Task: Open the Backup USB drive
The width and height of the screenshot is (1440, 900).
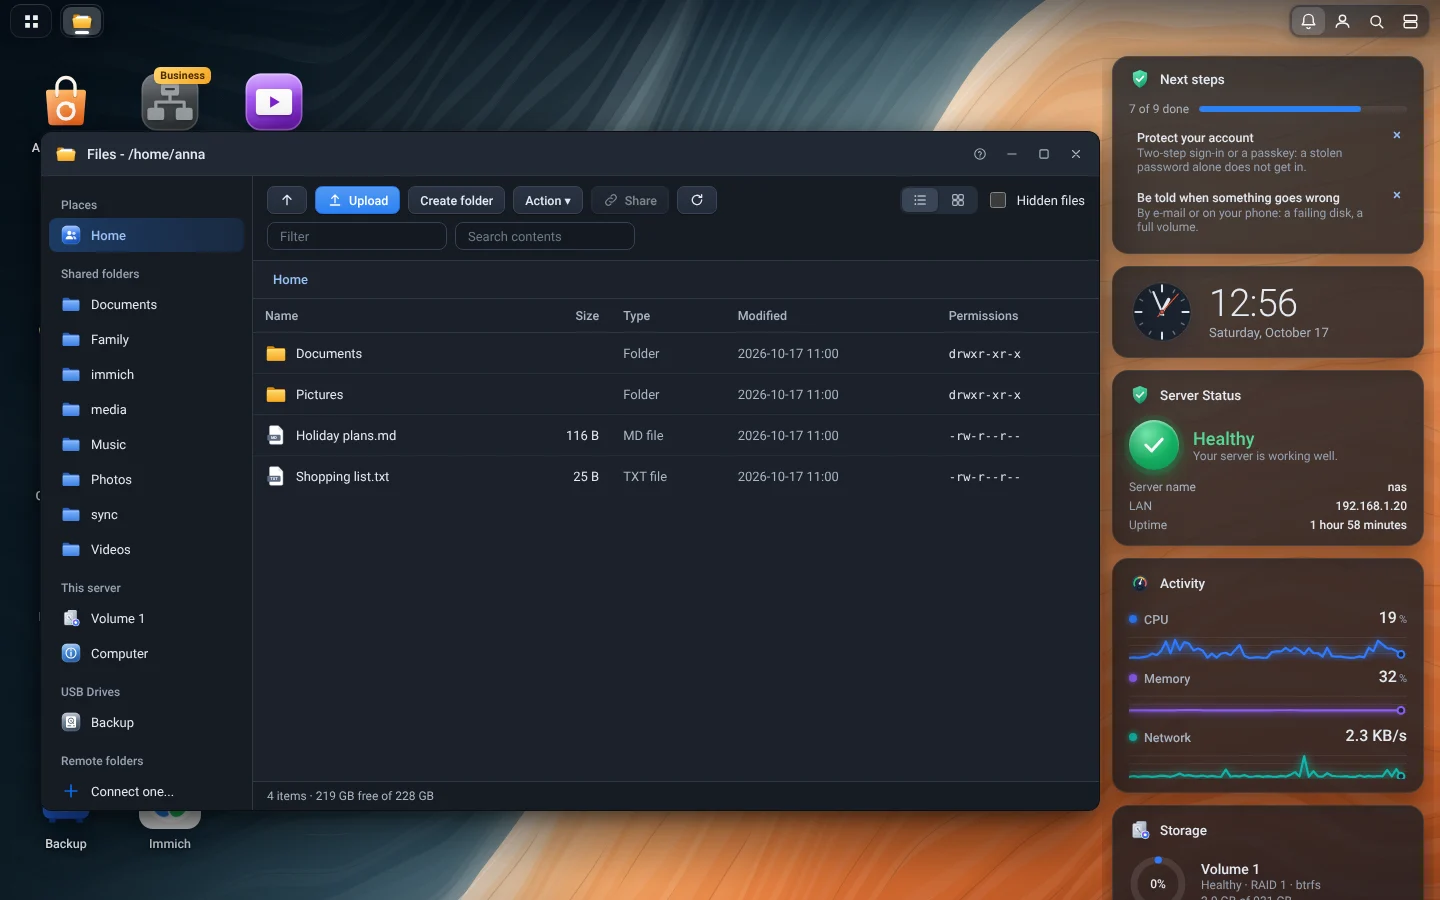Action: pyautogui.click(x=146, y=722)
